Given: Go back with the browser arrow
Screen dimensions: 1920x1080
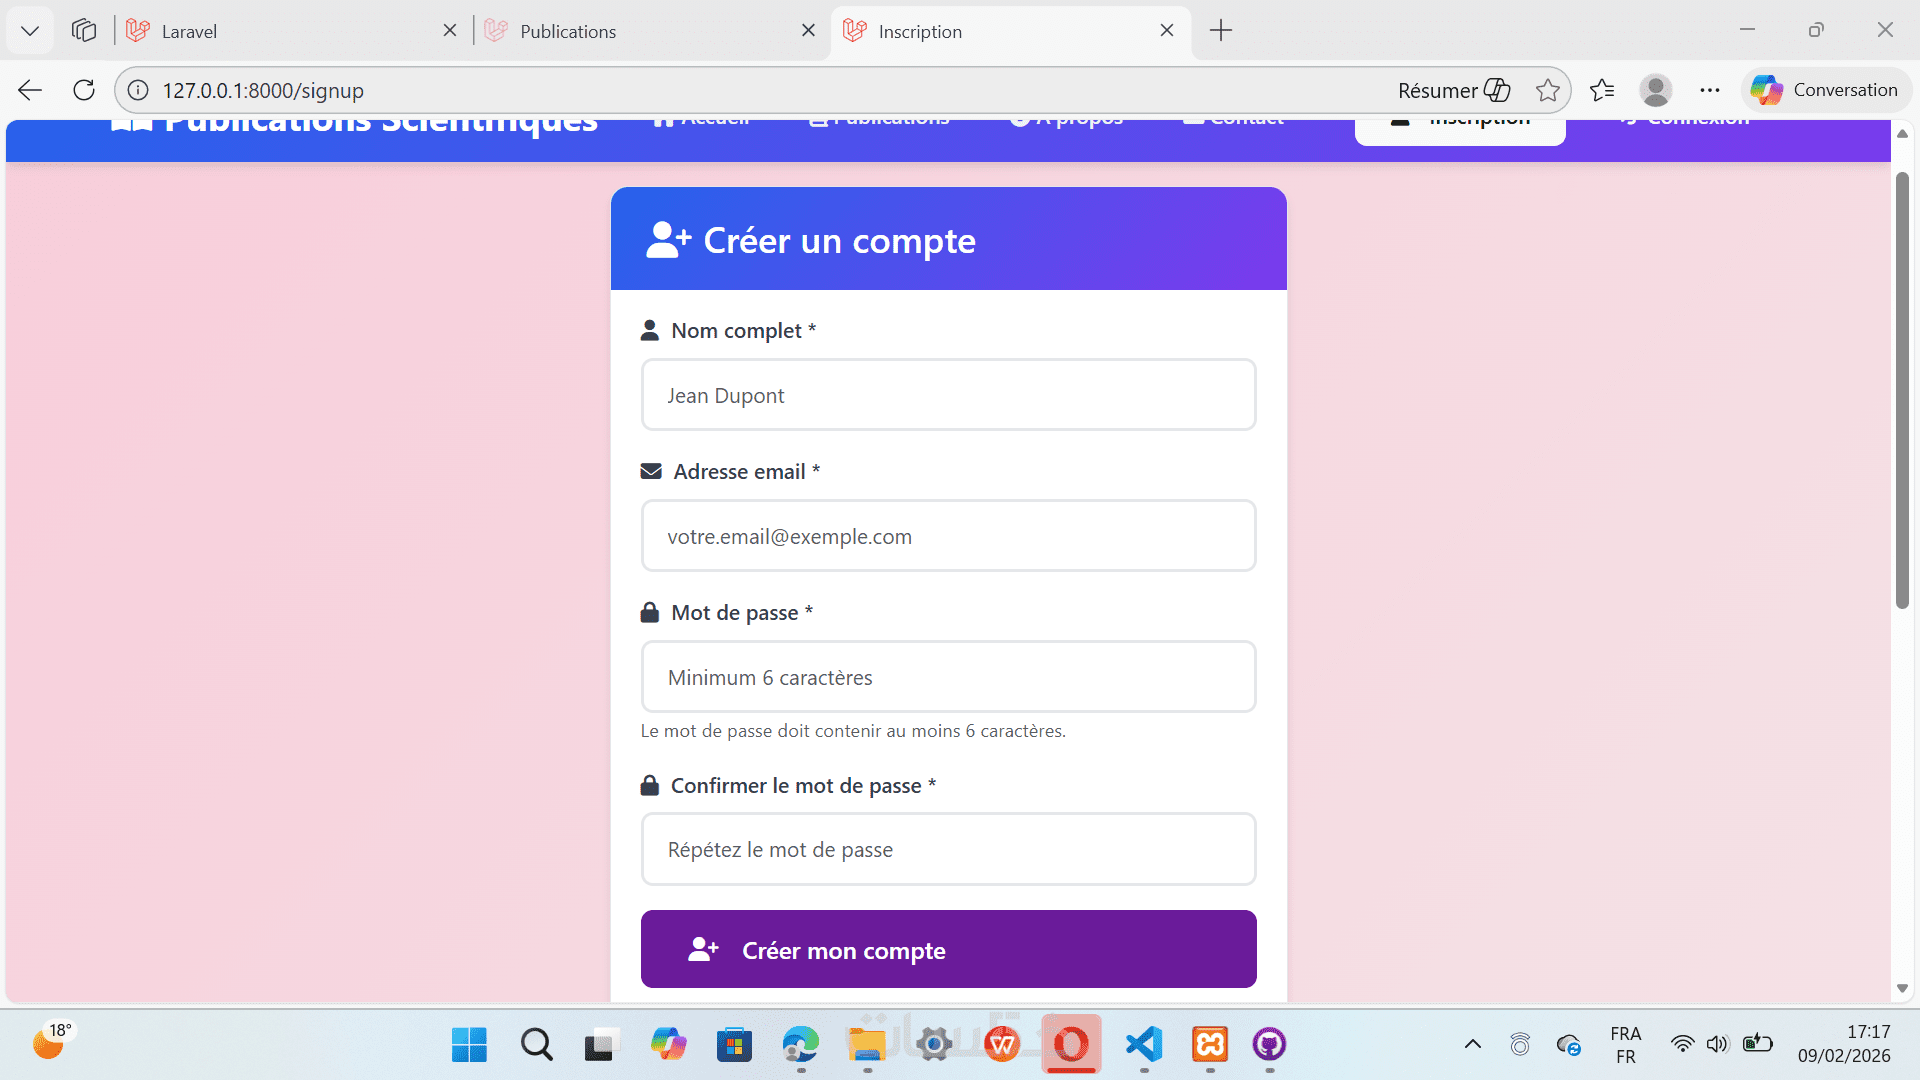Looking at the screenshot, I should pos(30,90).
